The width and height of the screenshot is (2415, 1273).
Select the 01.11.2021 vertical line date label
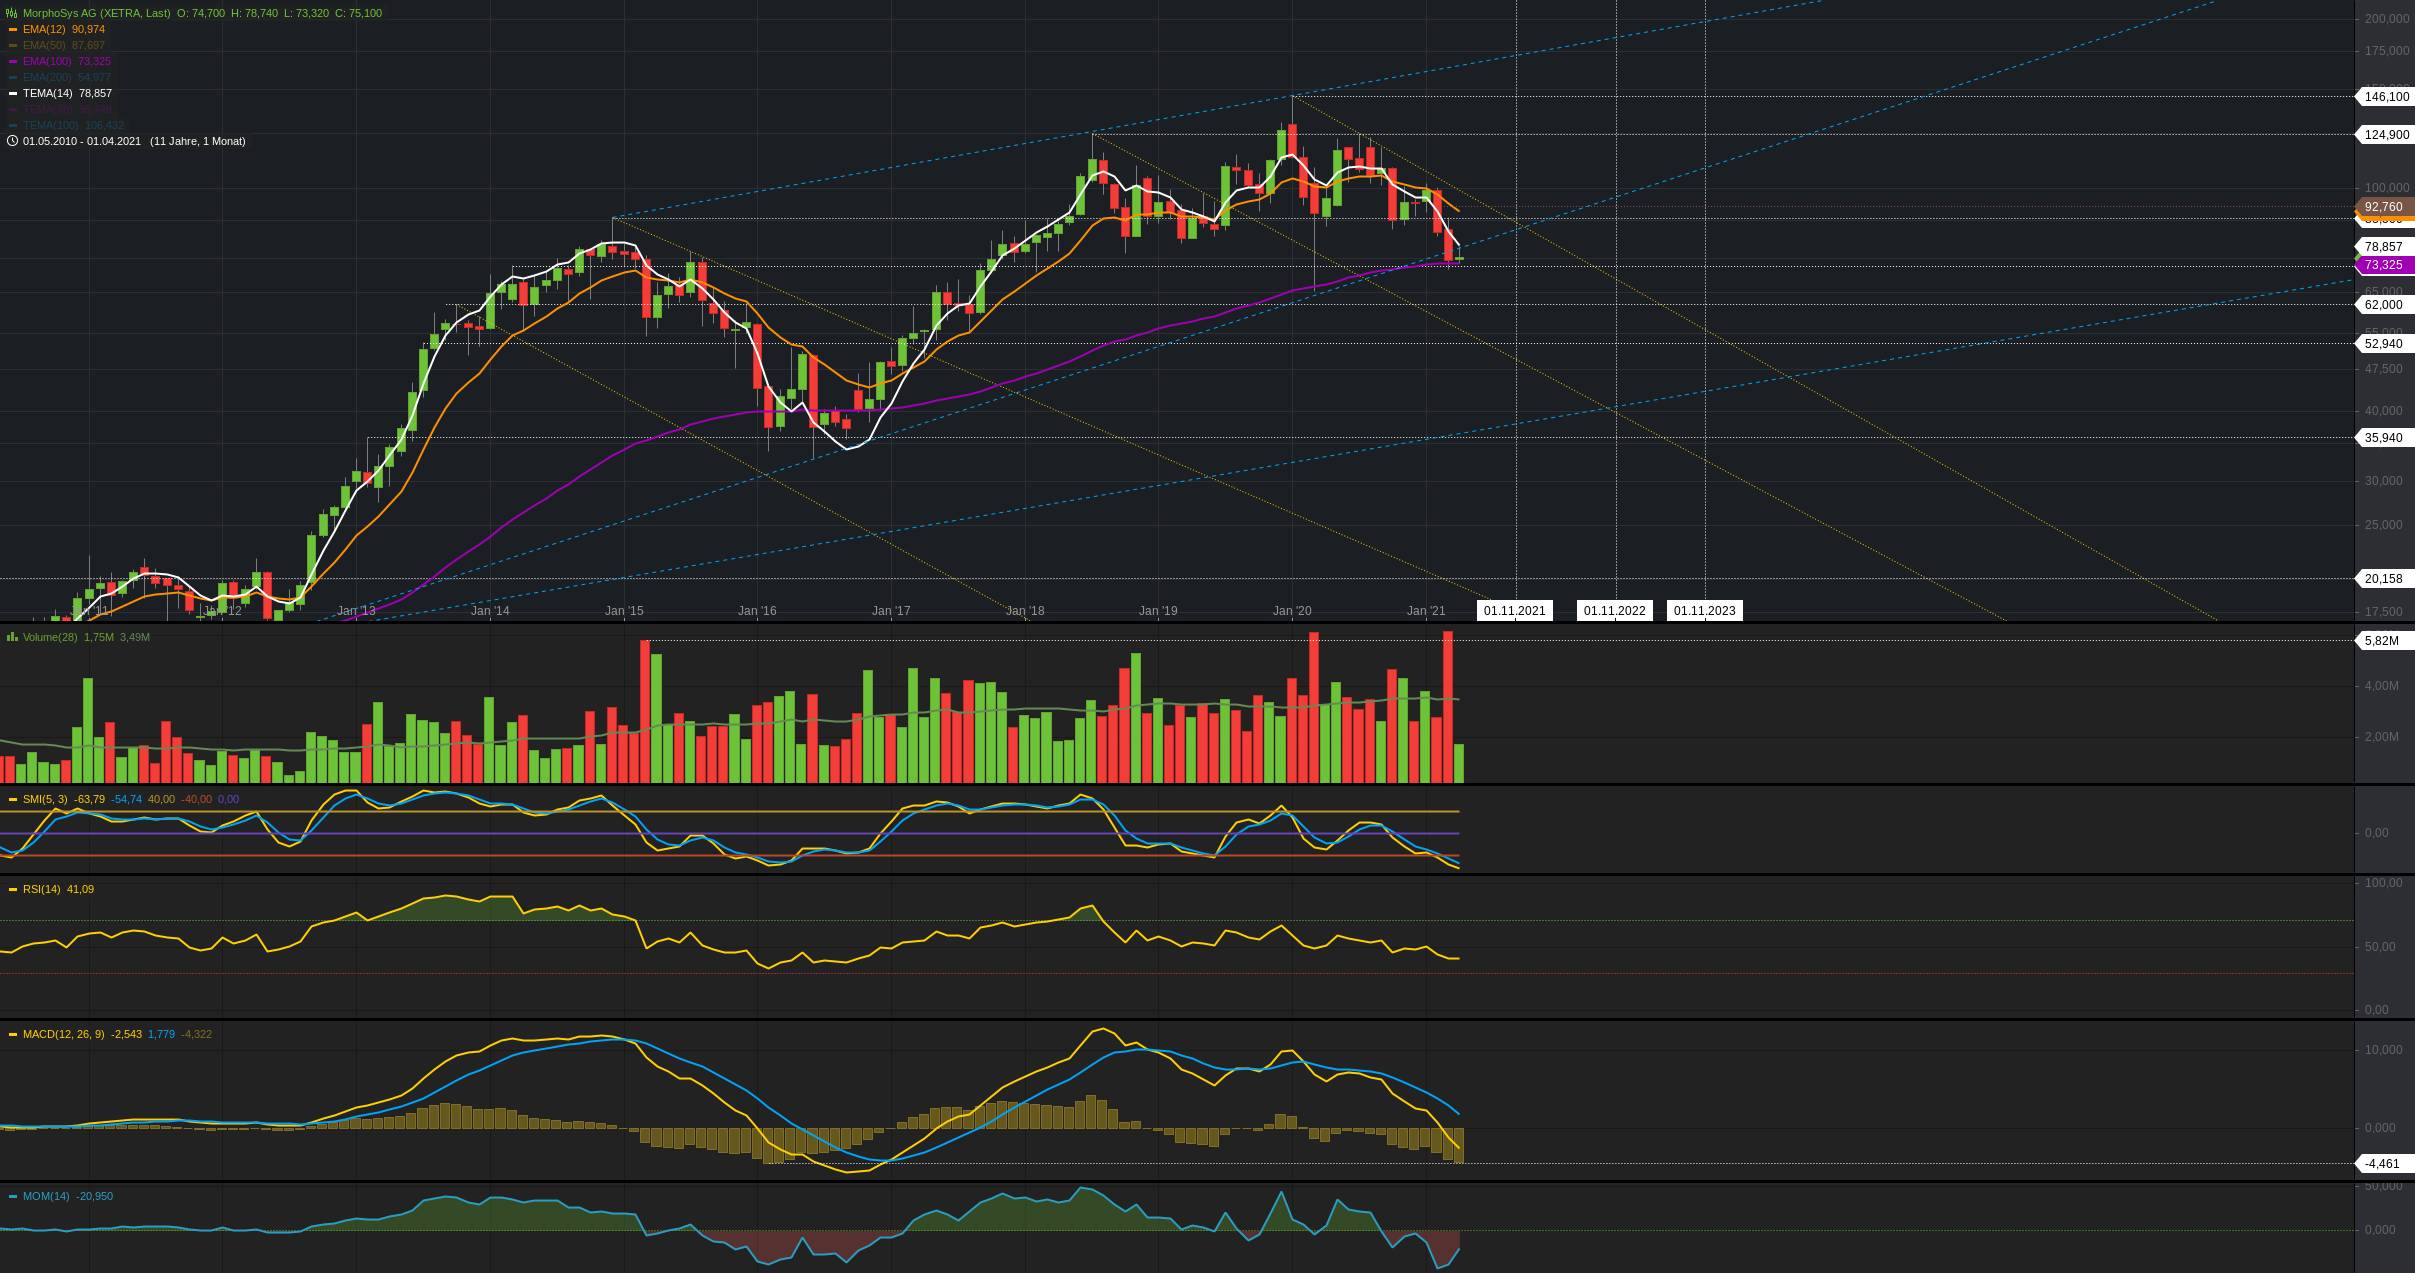click(x=1514, y=611)
